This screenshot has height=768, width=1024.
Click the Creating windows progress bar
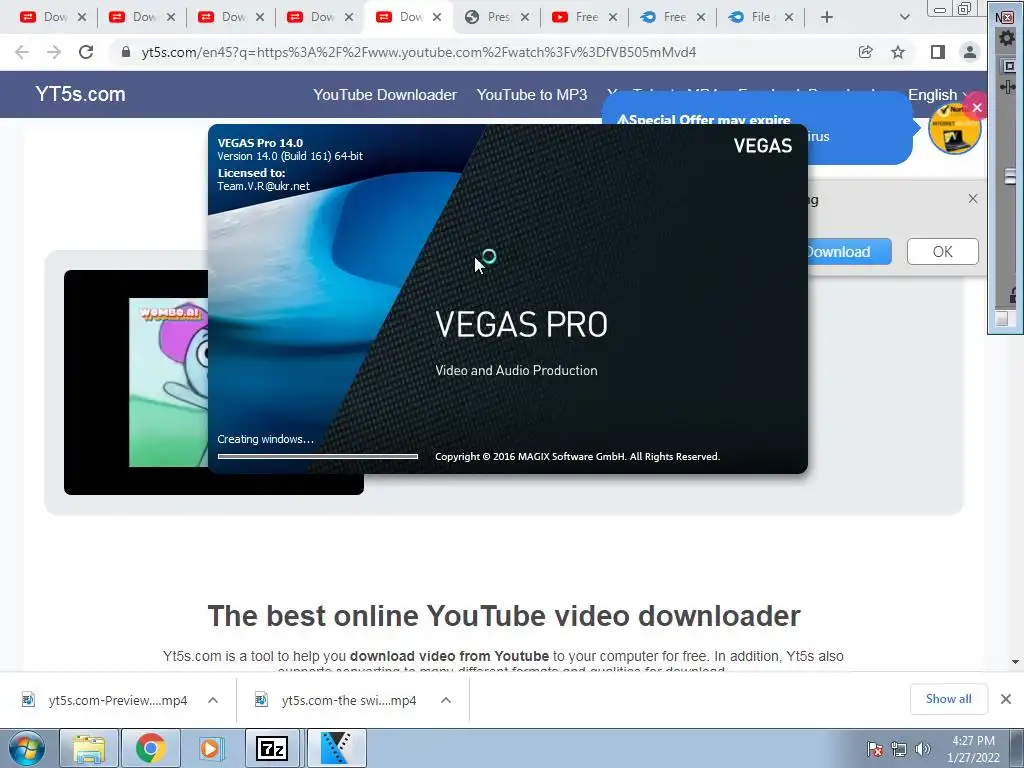317,456
